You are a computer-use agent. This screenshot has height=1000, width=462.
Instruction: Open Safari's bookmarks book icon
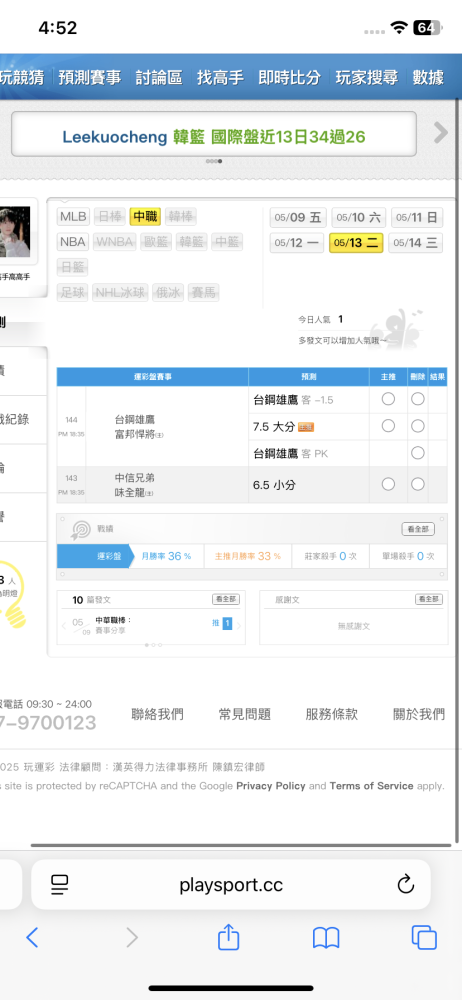325,938
